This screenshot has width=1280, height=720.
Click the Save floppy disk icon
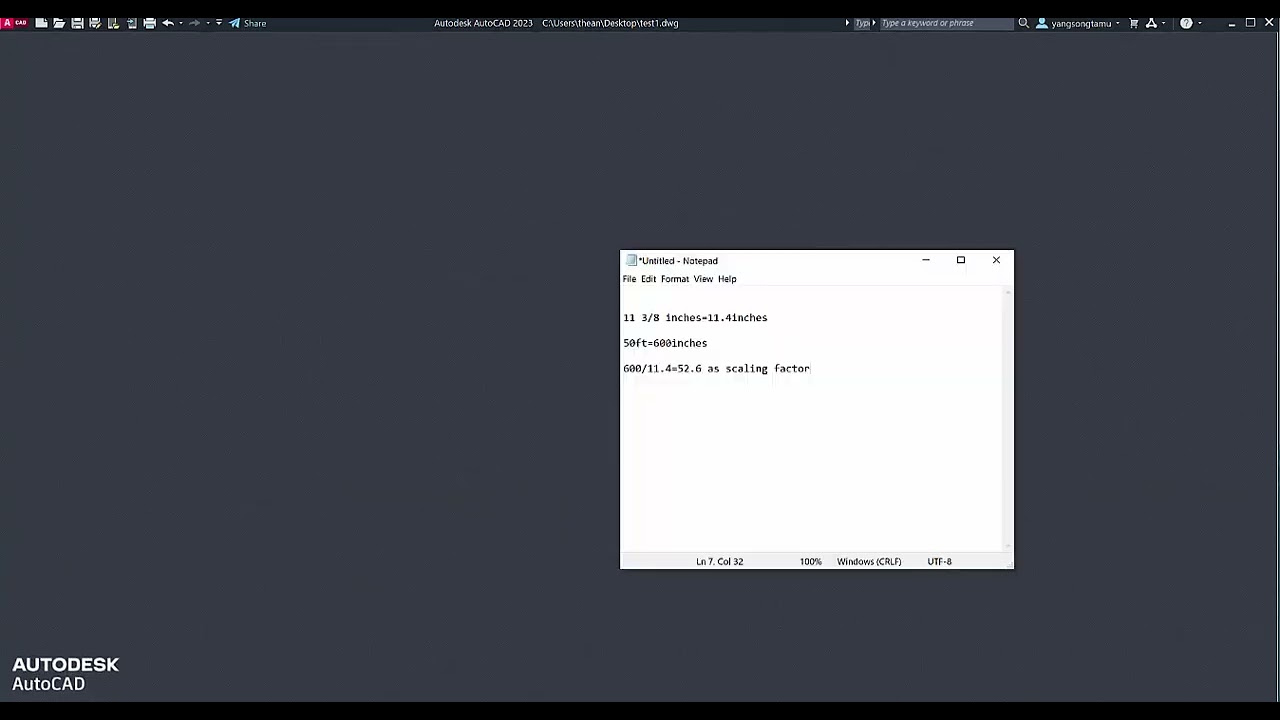pyautogui.click(x=77, y=23)
